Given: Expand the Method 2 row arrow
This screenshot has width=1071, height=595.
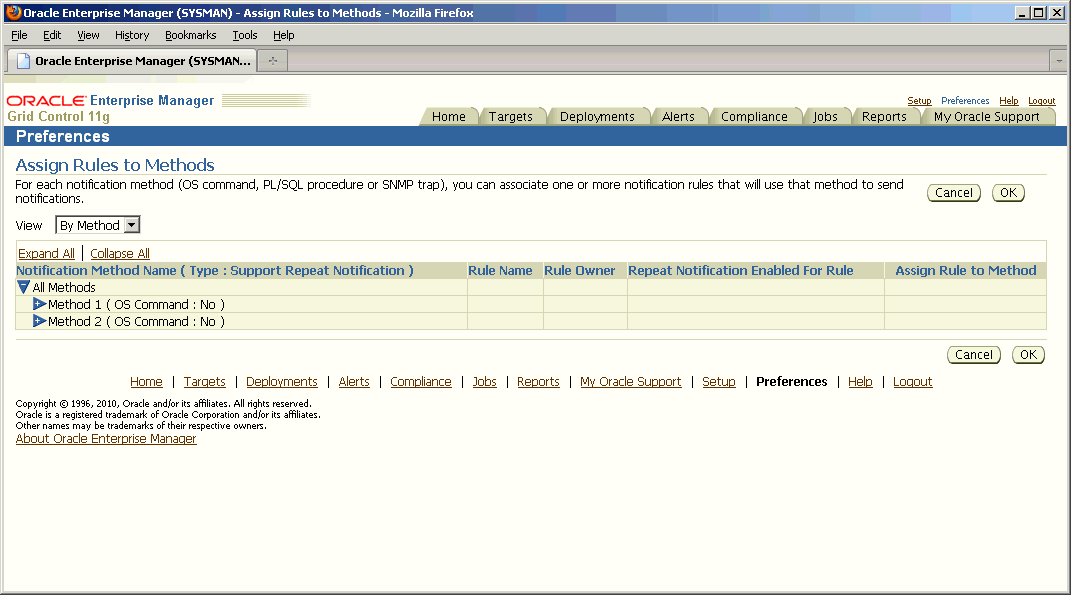Looking at the screenshot, I should (x=40, y=321).
